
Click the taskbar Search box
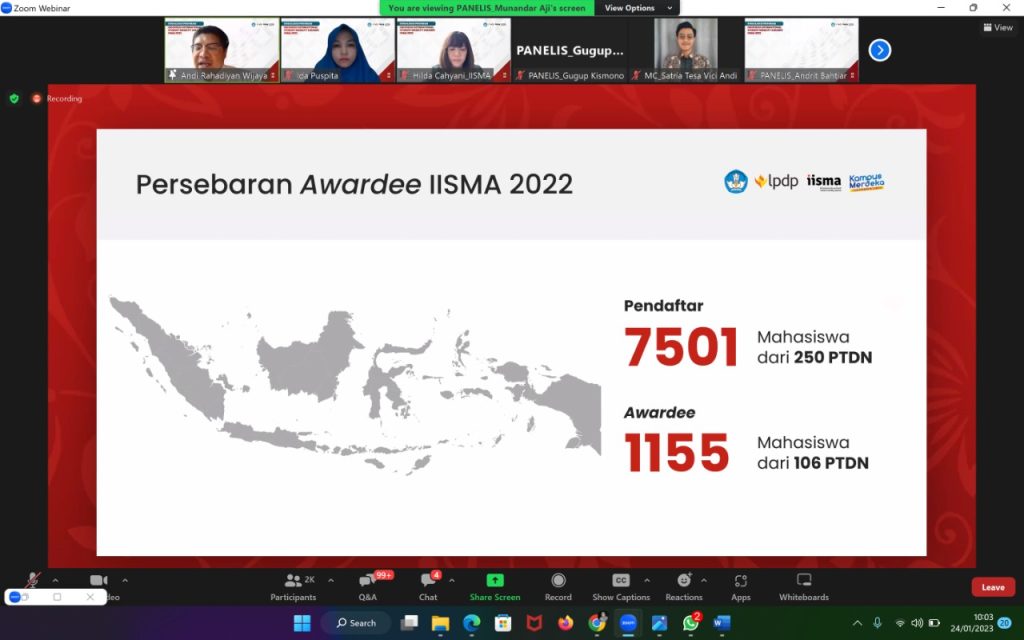[x=356, y=623]
